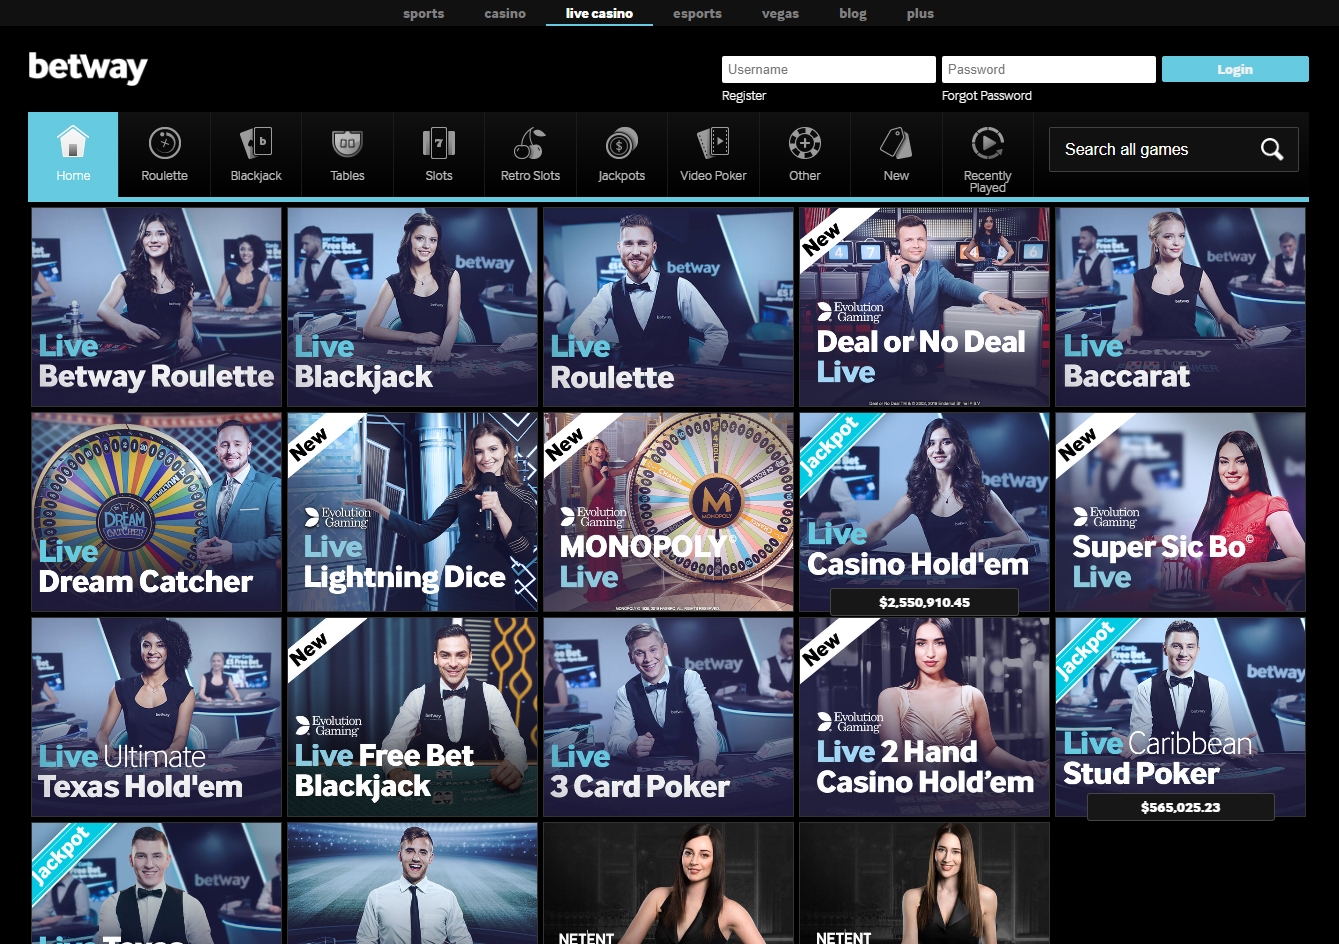1339x944 pixels.
Task: Click inside the Username field
Action: pos(828,69)
